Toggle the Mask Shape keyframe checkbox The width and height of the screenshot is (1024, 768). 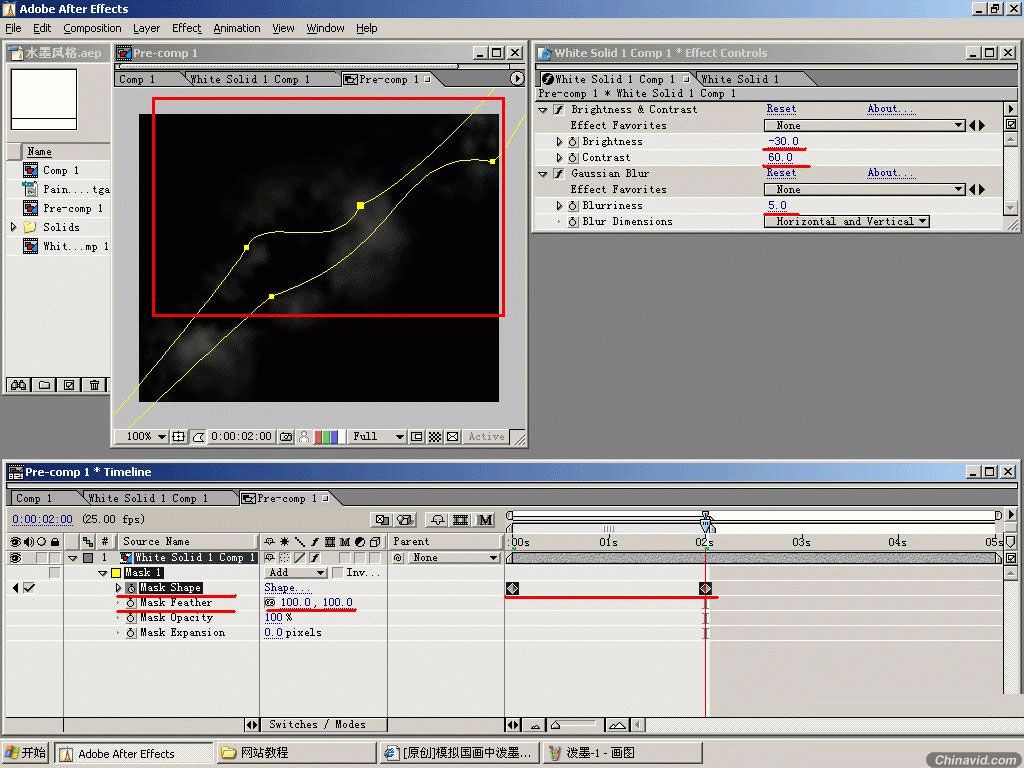pos(29,588)
